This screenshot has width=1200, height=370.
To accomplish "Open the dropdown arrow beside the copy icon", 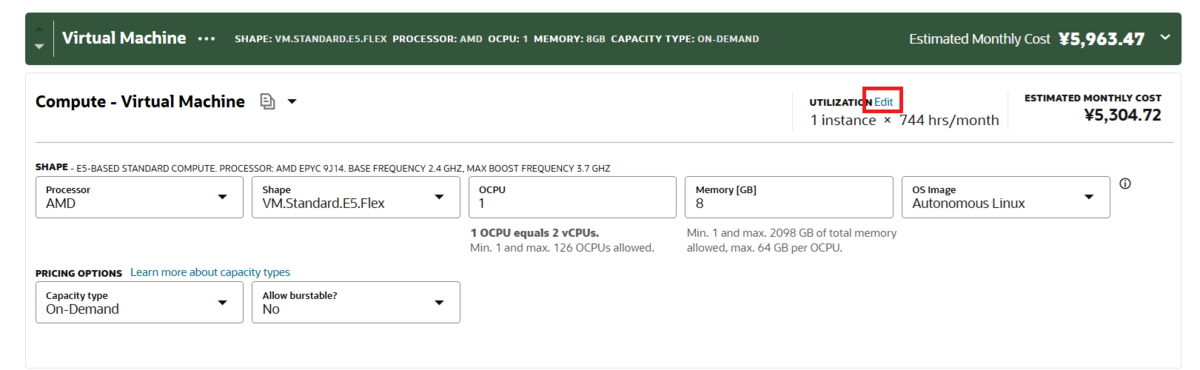I will tap(292, 102).
